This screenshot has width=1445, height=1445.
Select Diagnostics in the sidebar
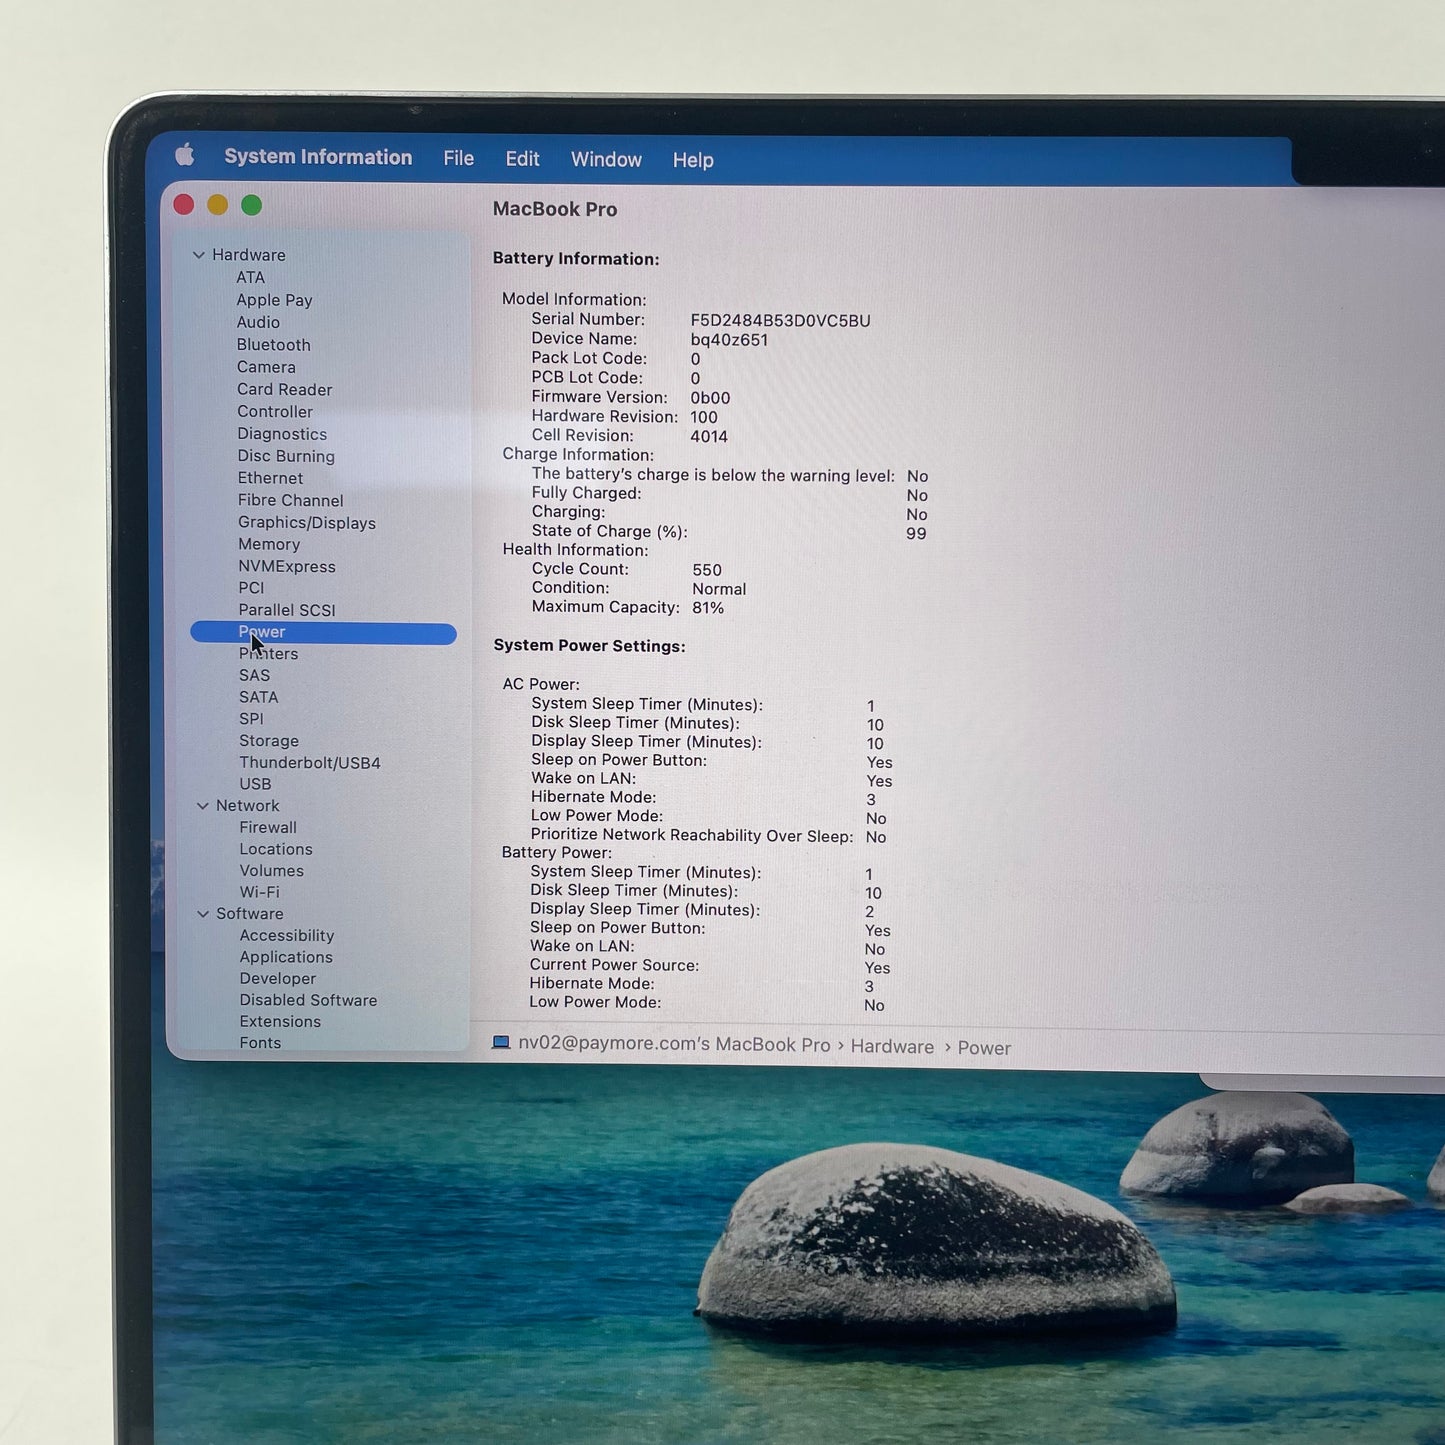282,434
